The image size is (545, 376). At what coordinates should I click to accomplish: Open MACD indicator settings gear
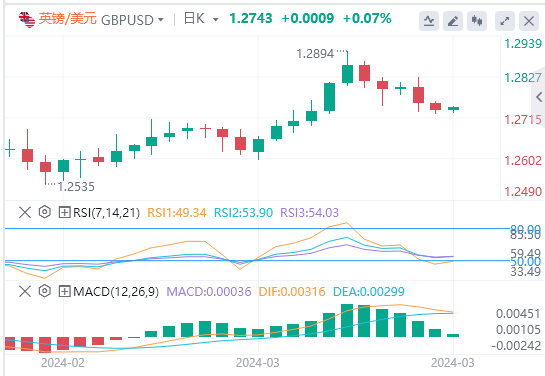click(45, 291)
